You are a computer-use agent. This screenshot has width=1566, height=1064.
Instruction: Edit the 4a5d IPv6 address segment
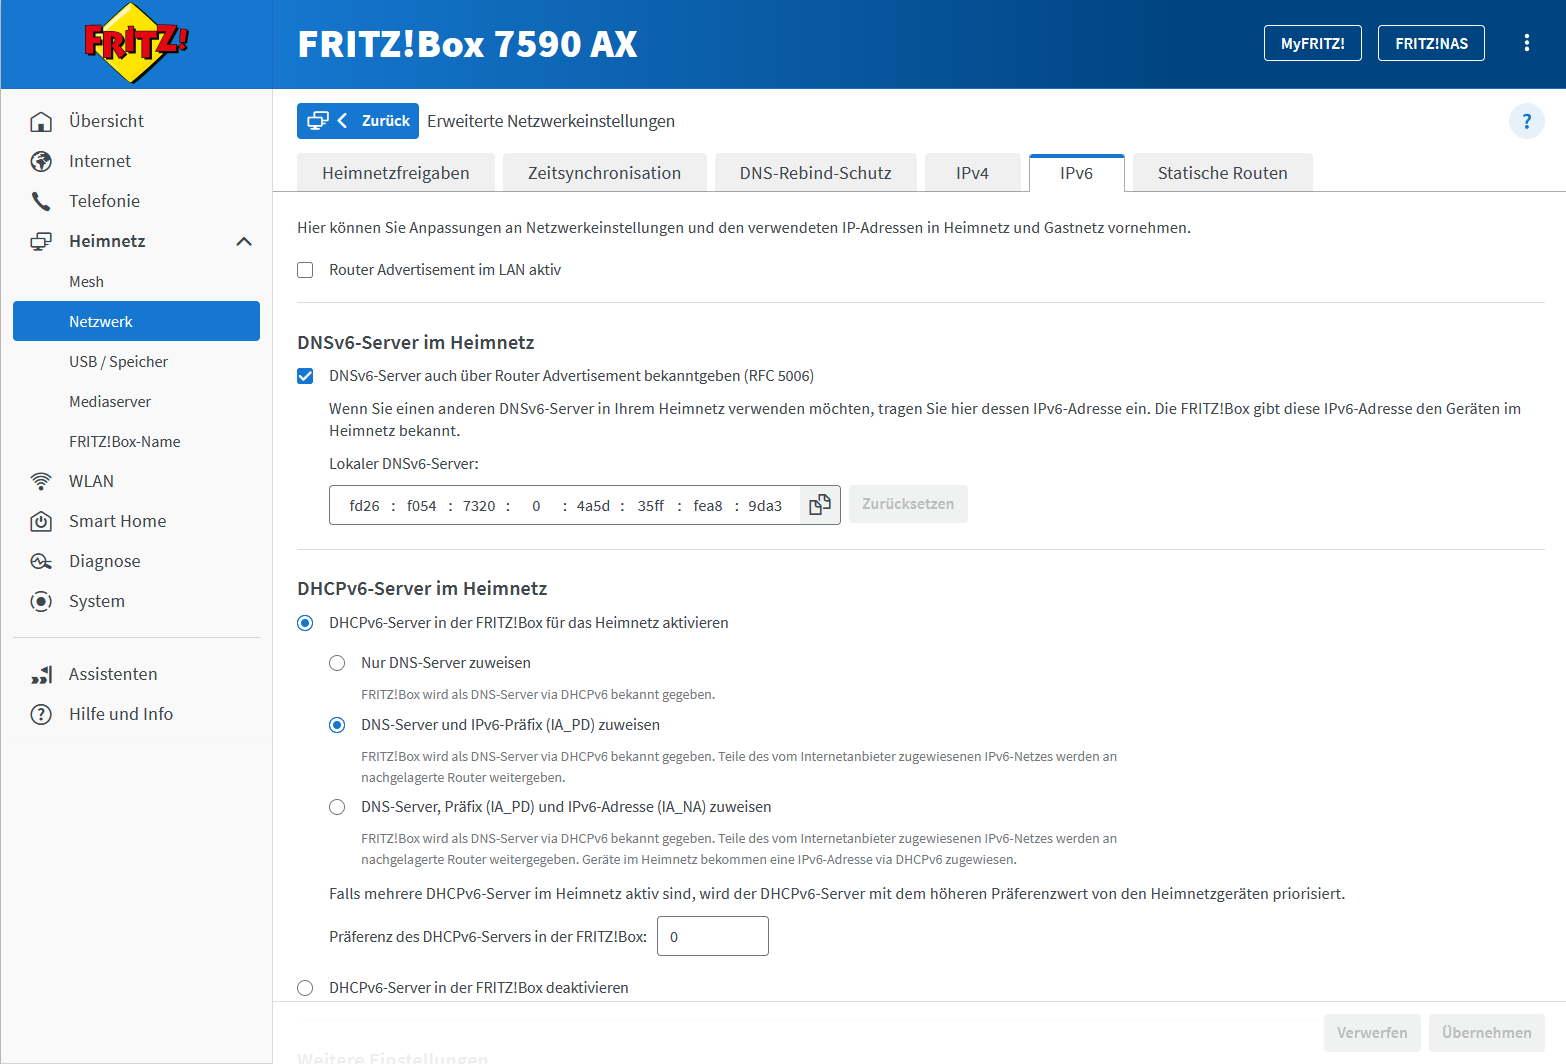tap(593, 506)
